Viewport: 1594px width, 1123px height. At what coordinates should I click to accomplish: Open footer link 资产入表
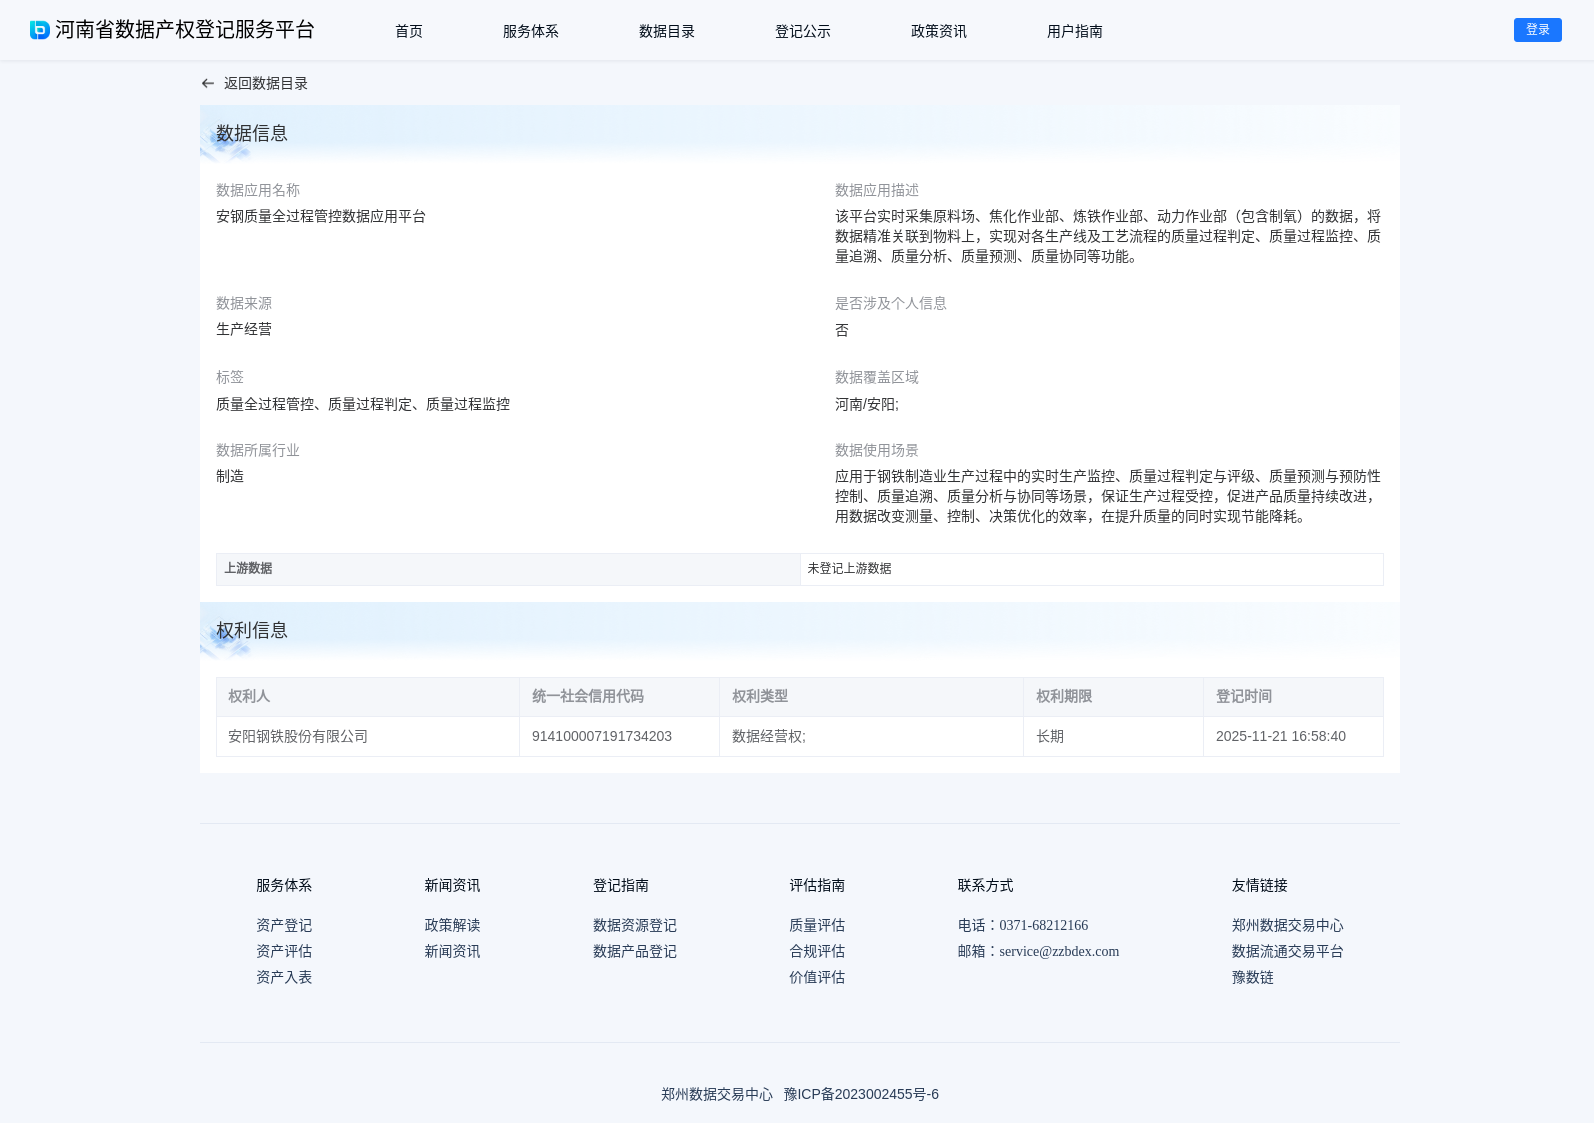pyautogui.click(x=284, y=978)
